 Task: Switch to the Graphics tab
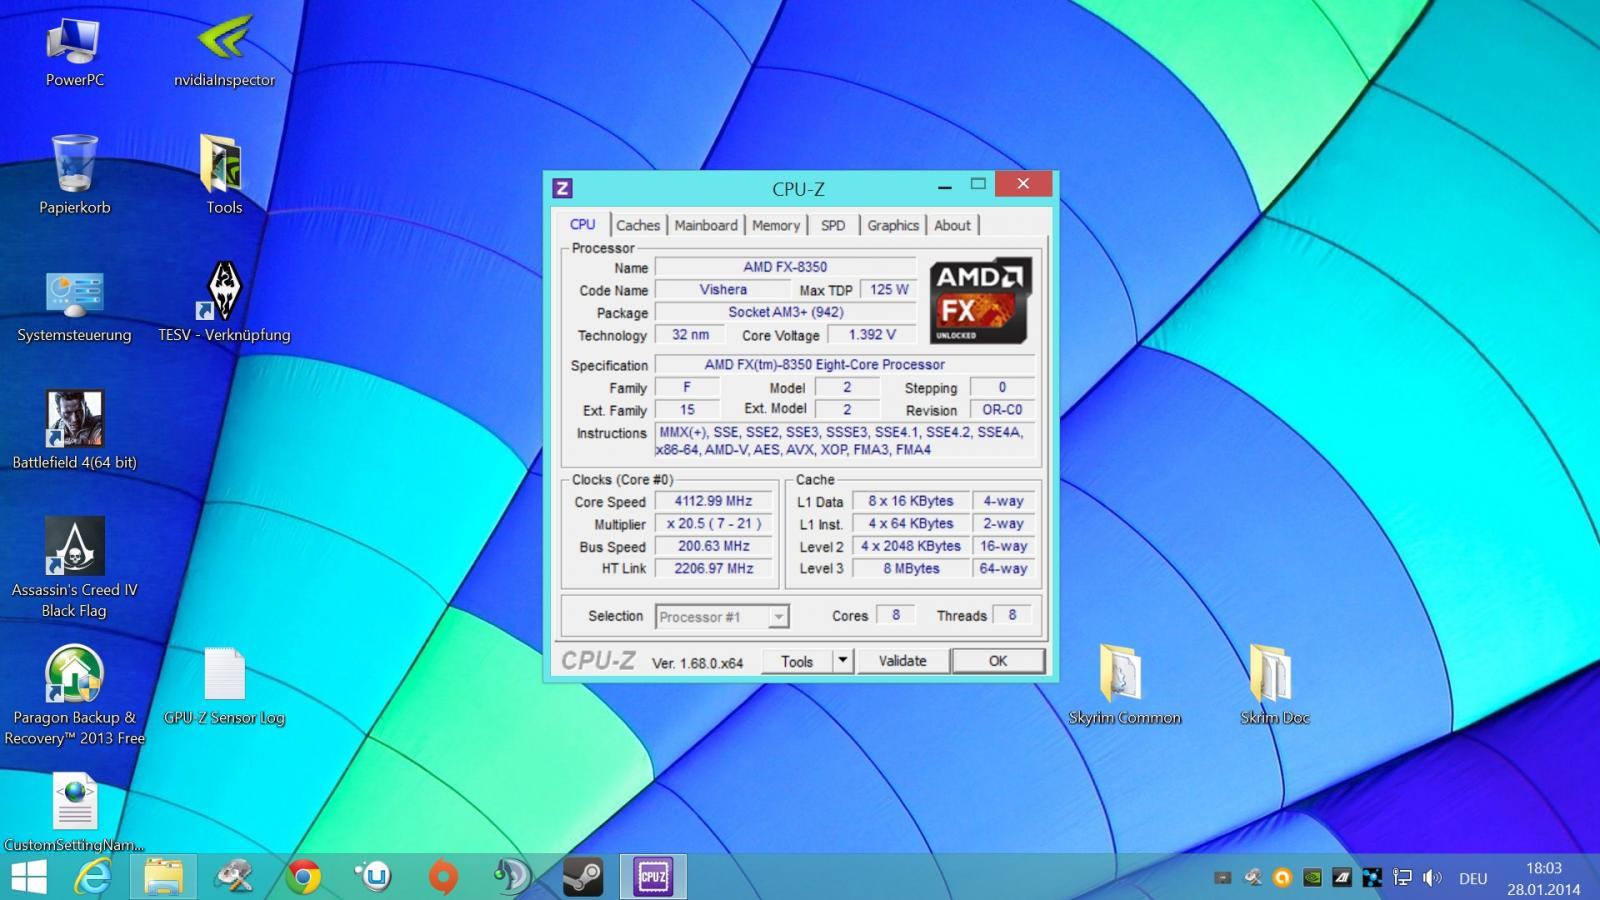point(893,226)
